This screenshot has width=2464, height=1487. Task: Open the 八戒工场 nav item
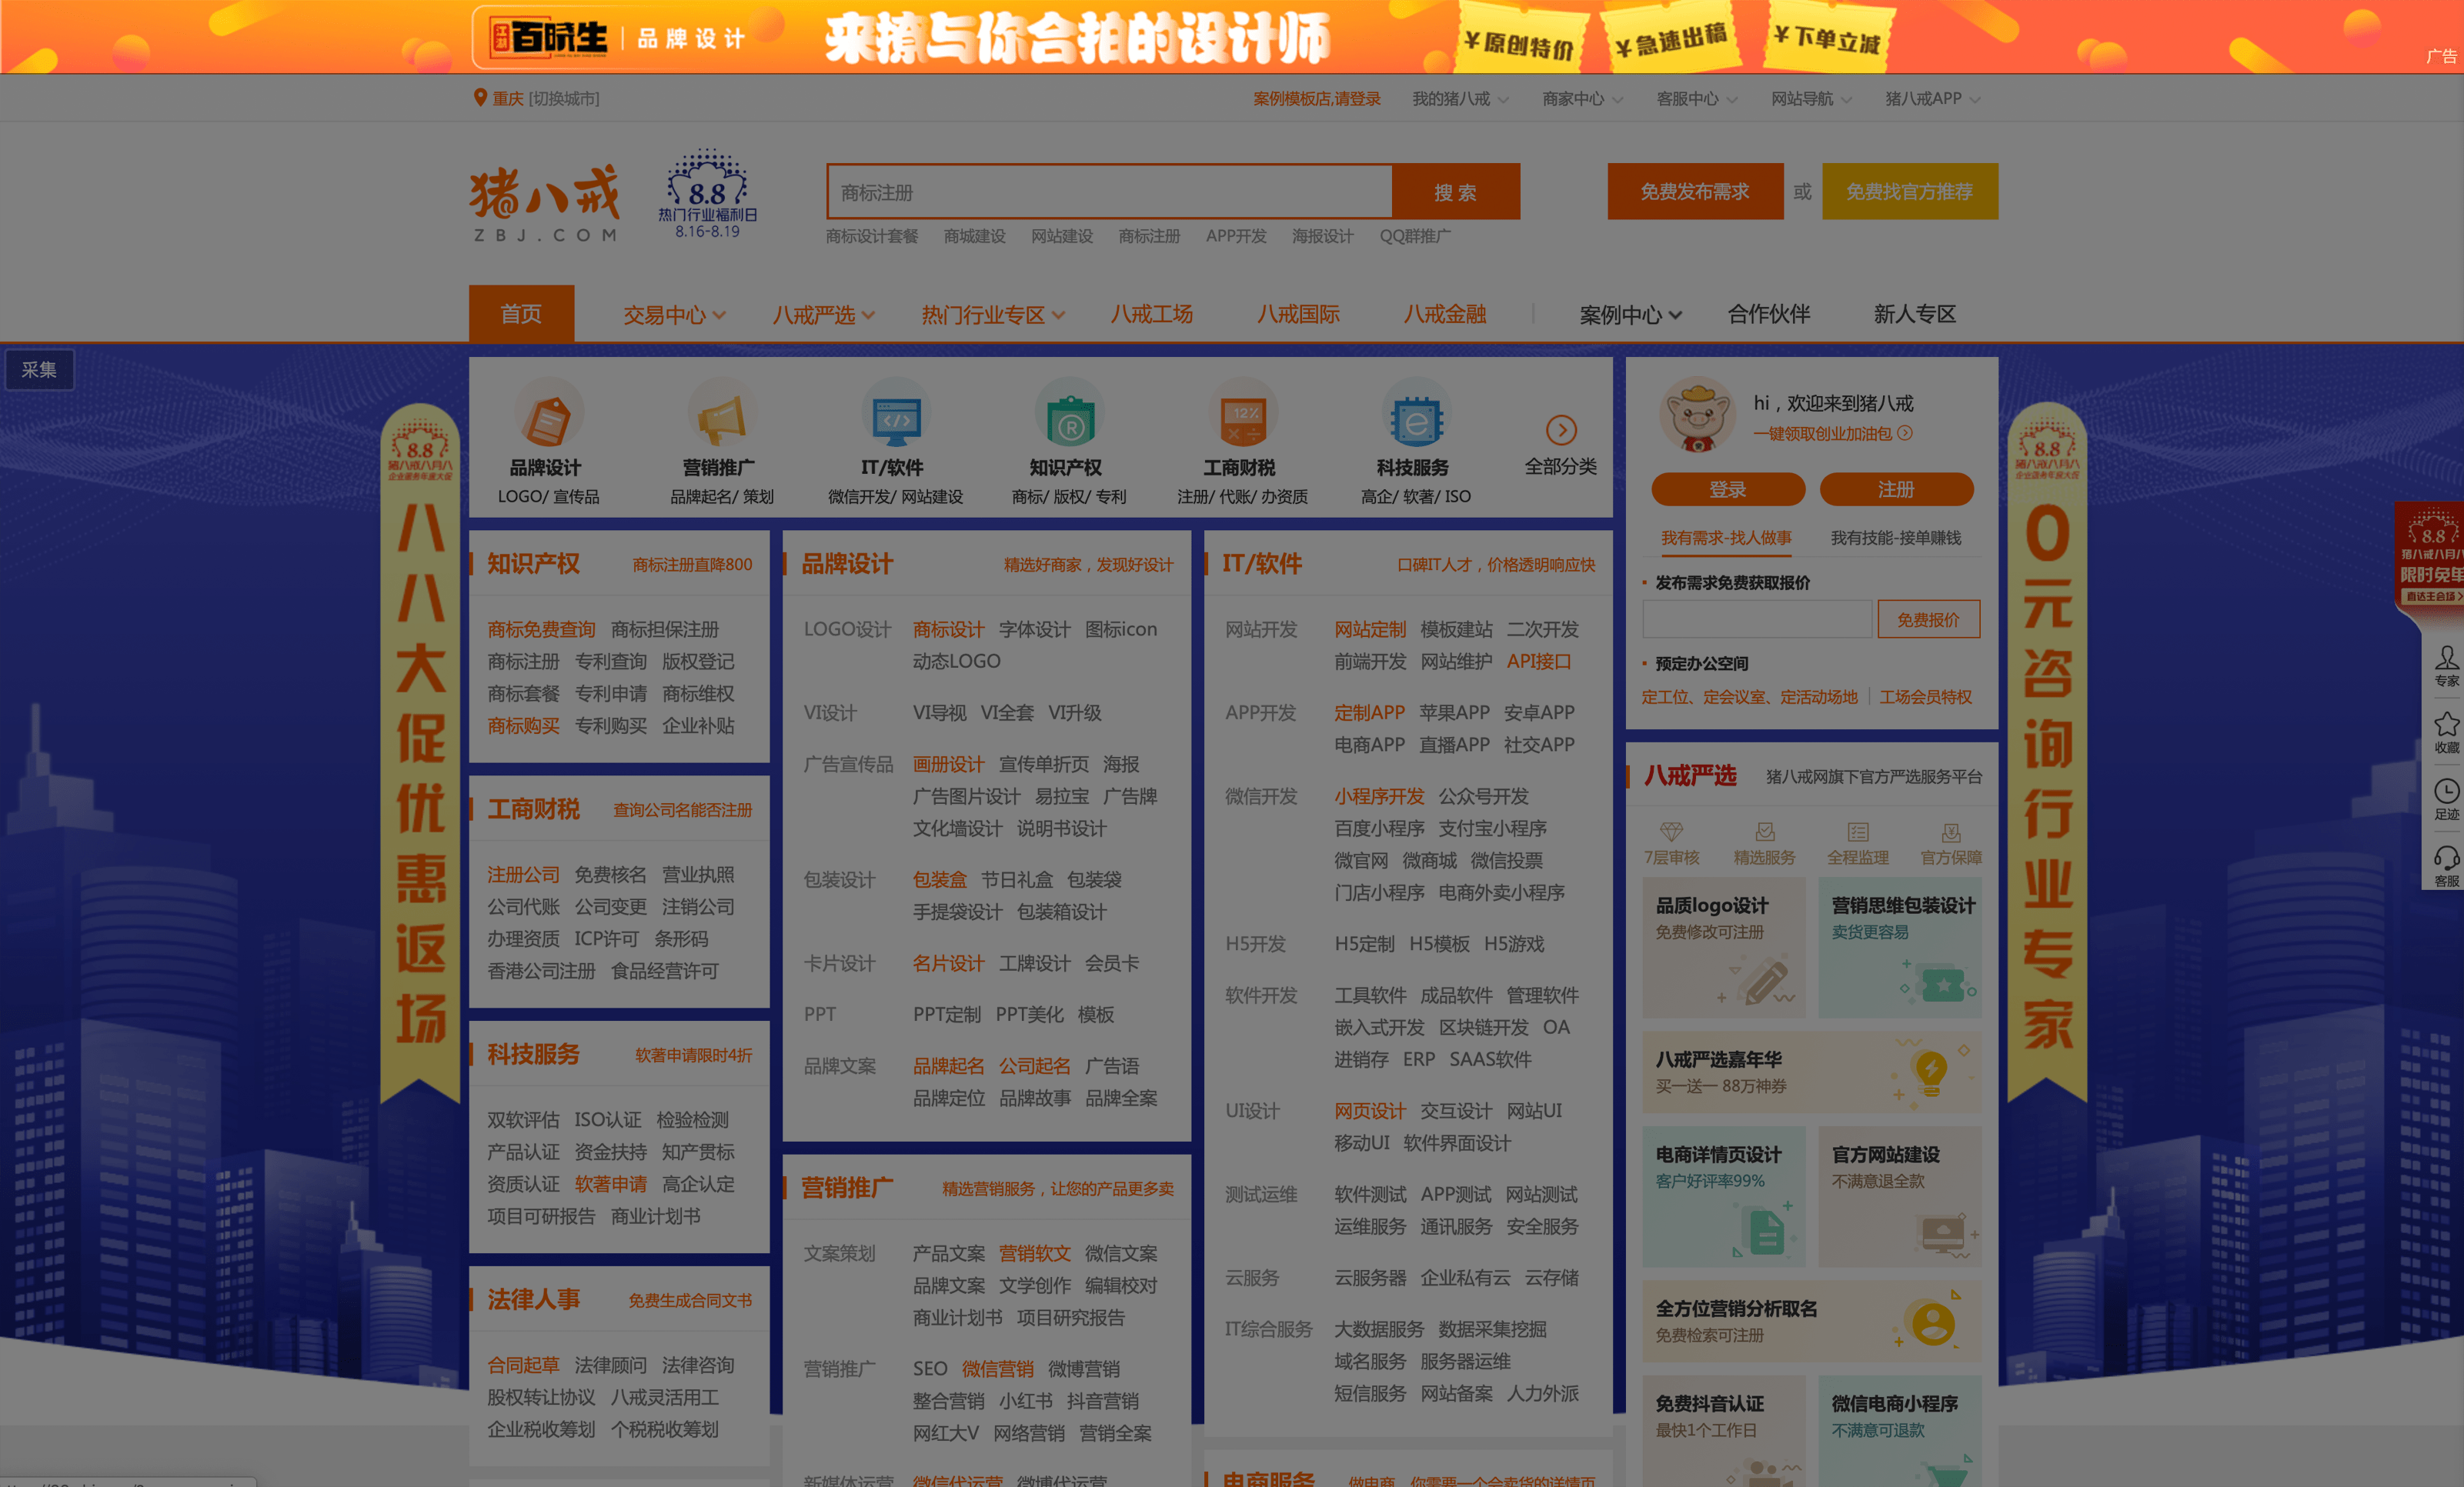click(x=1151, y=314)
